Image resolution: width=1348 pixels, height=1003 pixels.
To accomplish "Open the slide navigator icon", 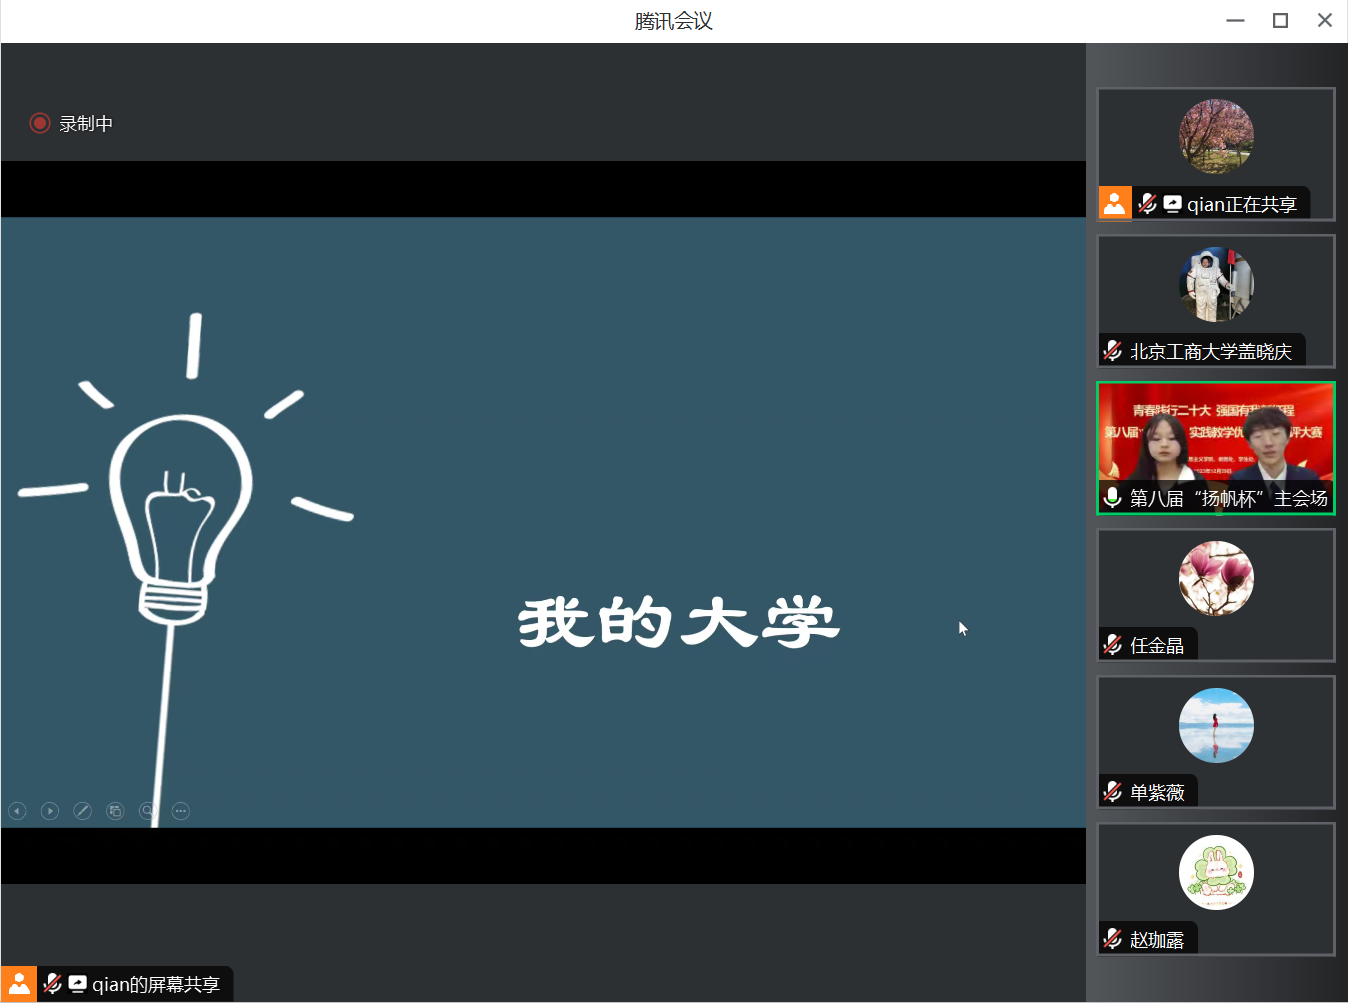I will (x=115, y=811).
